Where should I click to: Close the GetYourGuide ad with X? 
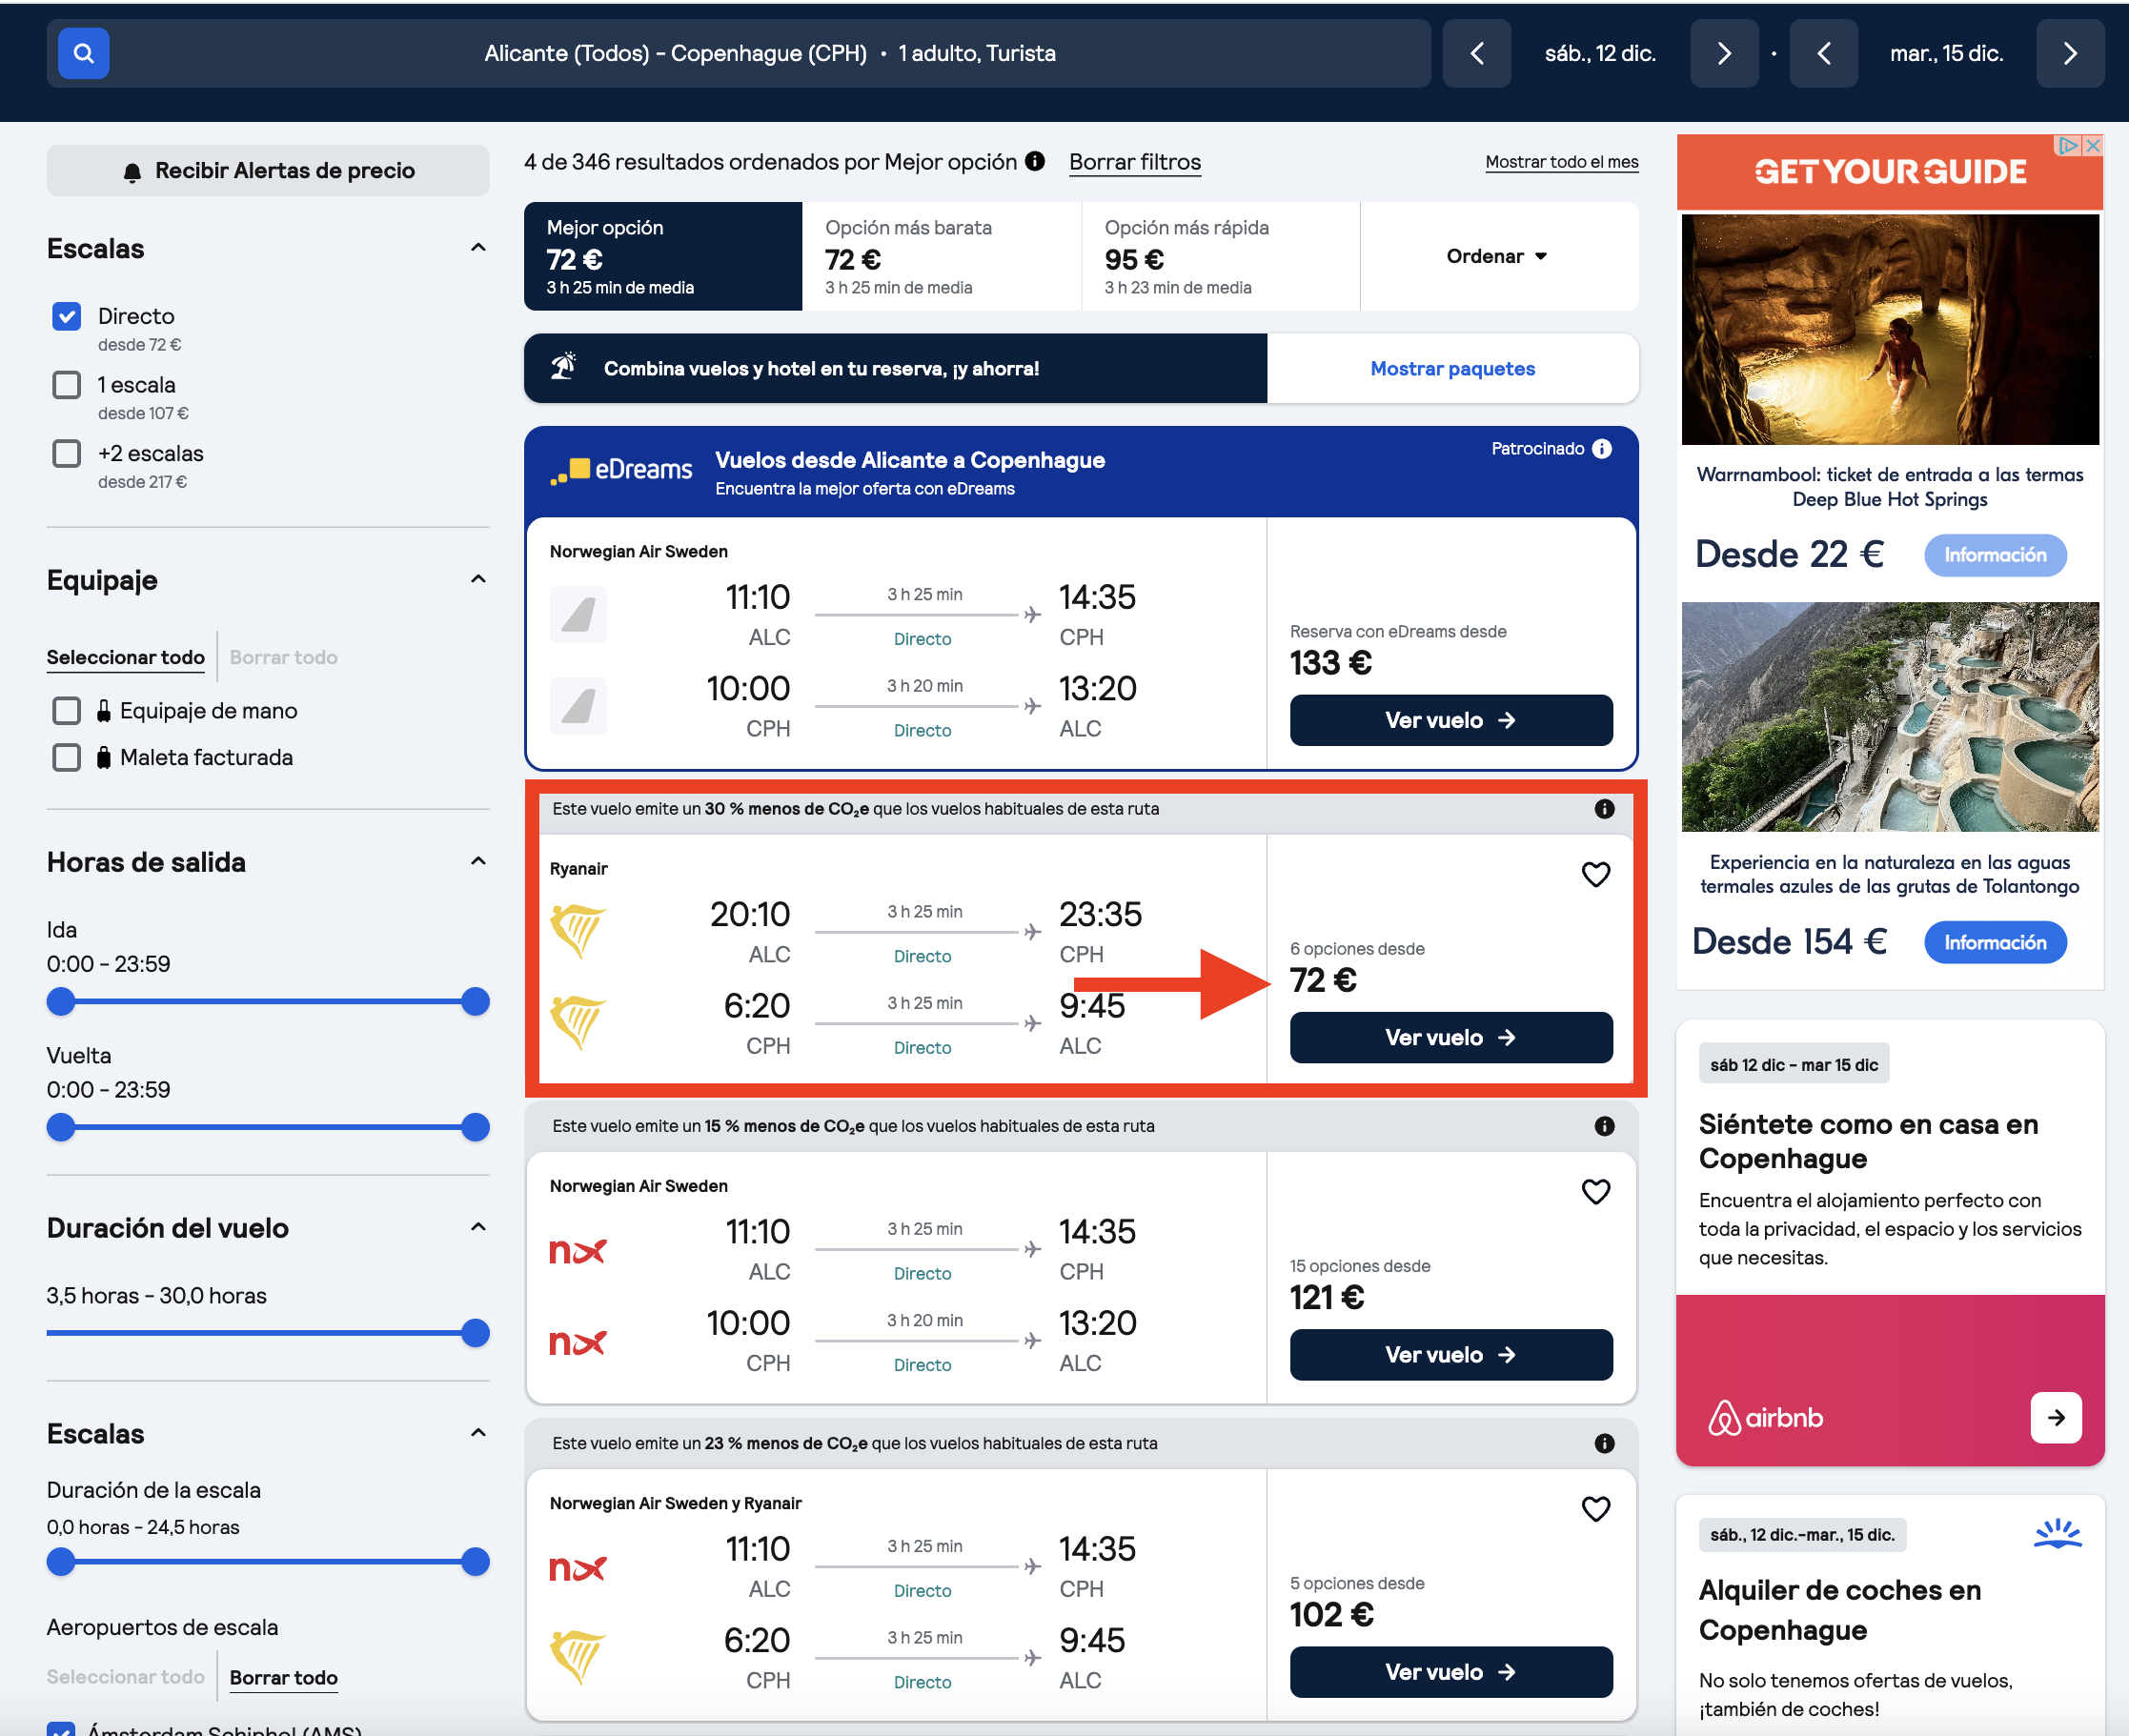point(2092,145)
